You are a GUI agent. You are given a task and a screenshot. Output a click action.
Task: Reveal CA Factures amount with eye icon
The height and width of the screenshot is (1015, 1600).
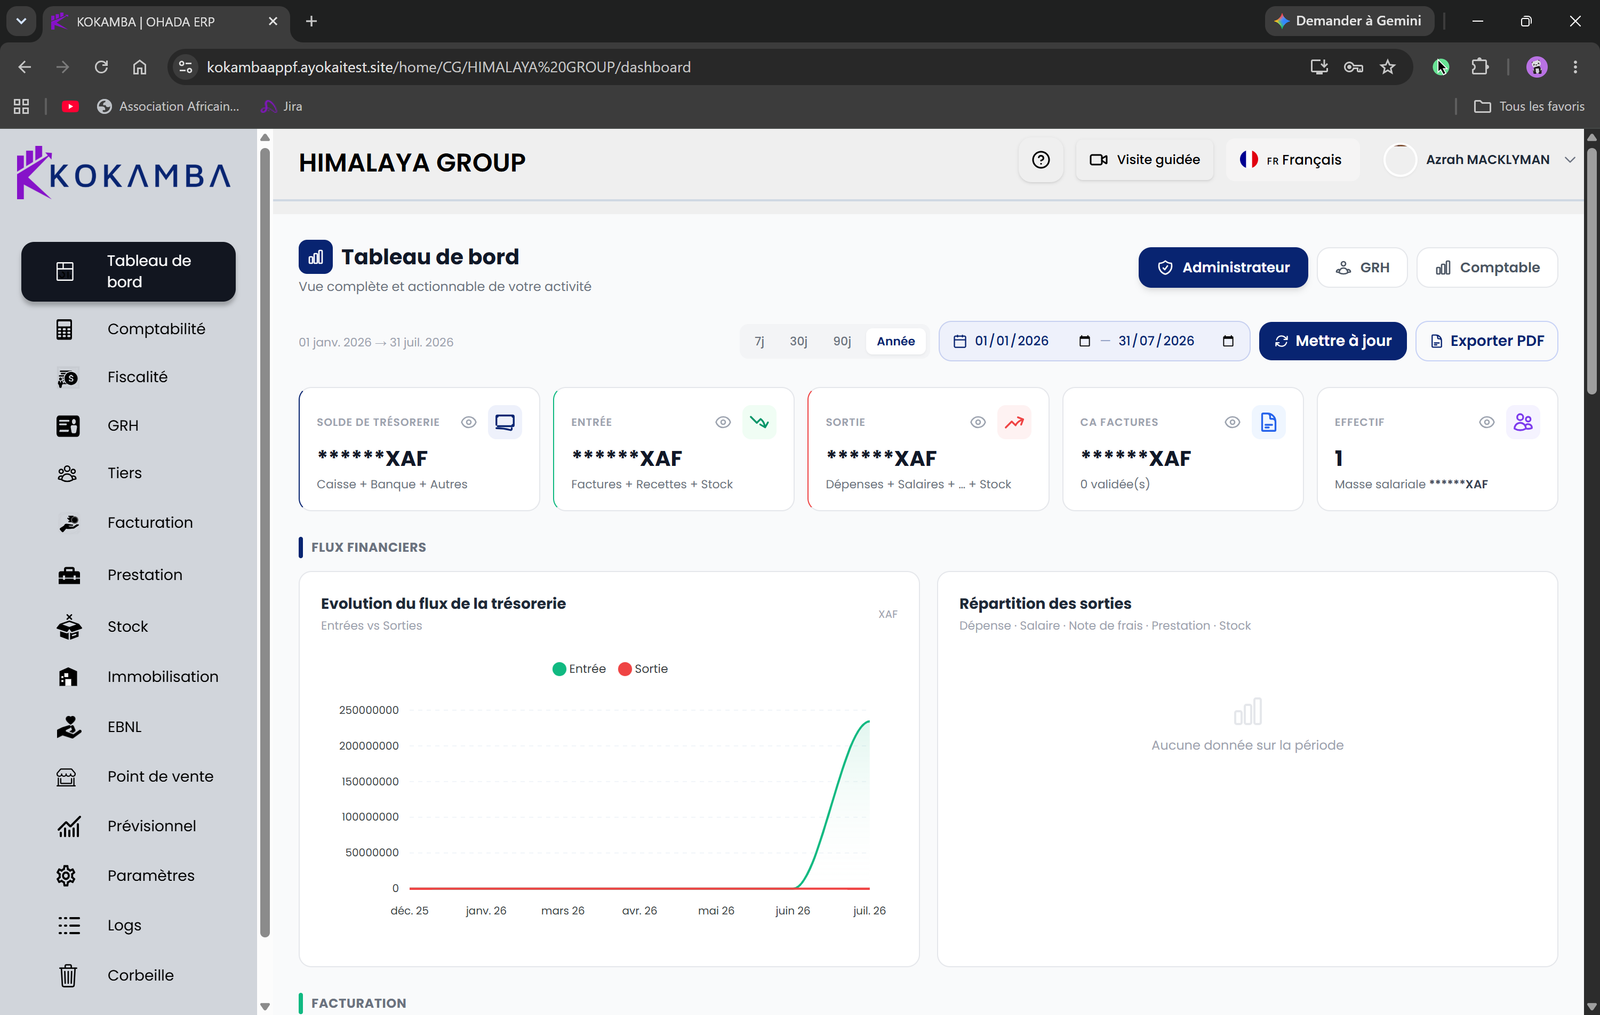1232,422
